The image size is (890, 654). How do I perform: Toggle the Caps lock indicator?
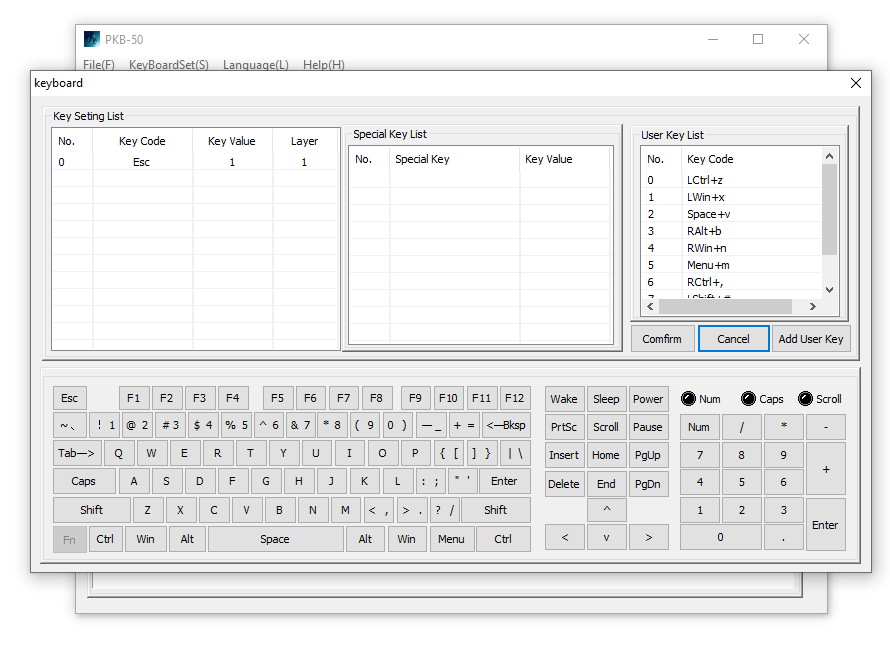(748, 399)
